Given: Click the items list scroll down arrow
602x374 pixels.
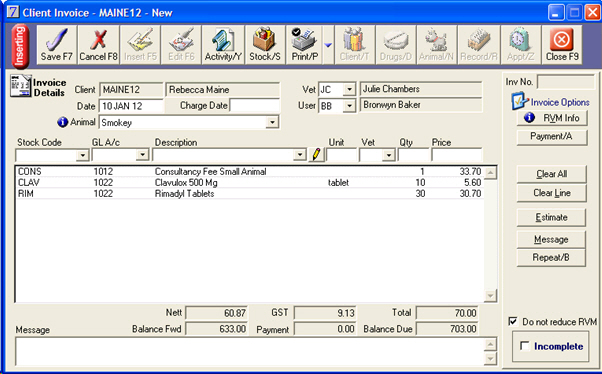Looking at the screenshot, I should coord(490,296).
